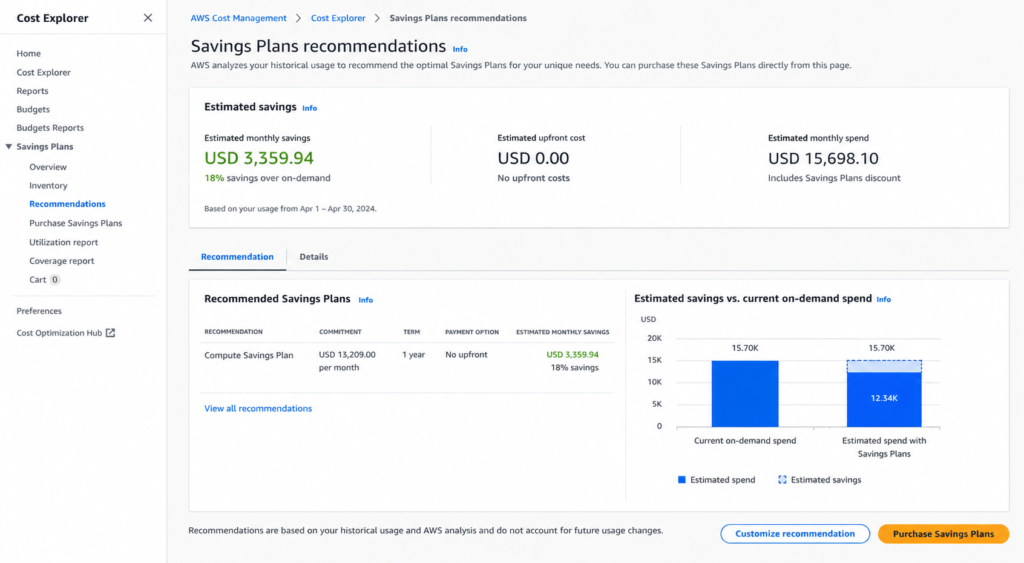Select the Recommendations sidebar entry
Screen dimensions: 1024x563
pos(67,204)
